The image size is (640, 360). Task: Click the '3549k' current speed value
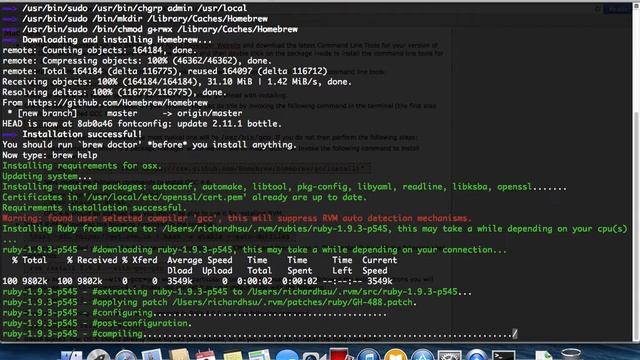click(x=380, y=281)
